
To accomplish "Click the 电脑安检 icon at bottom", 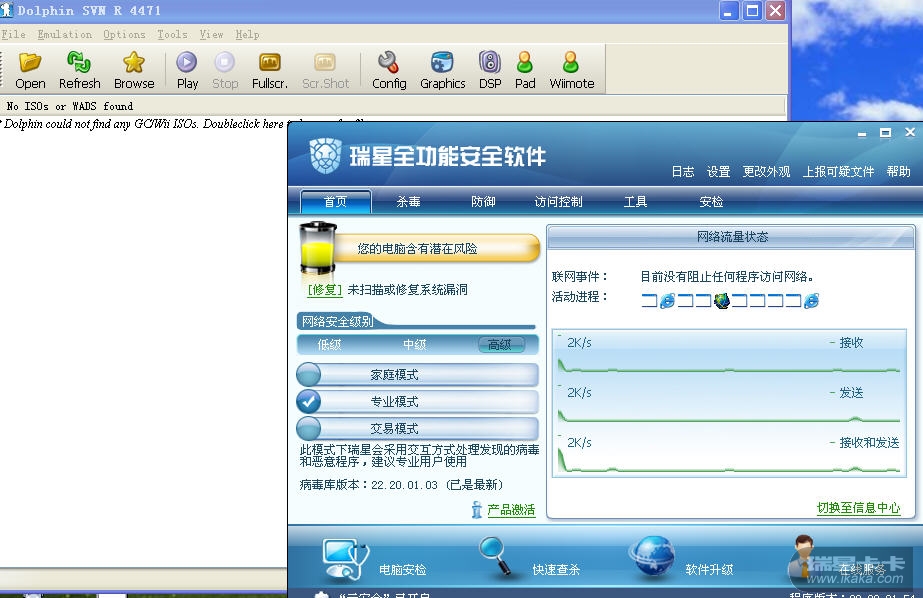I will coord(346,559).
